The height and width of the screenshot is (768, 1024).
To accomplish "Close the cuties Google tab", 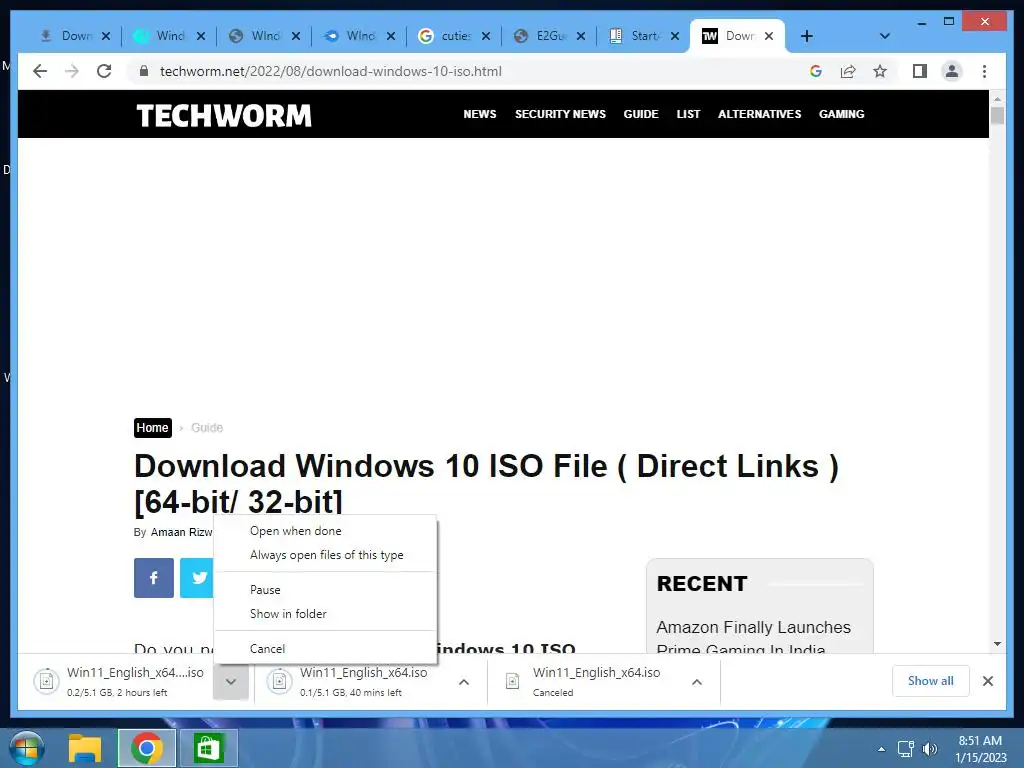I will point(486,36).
